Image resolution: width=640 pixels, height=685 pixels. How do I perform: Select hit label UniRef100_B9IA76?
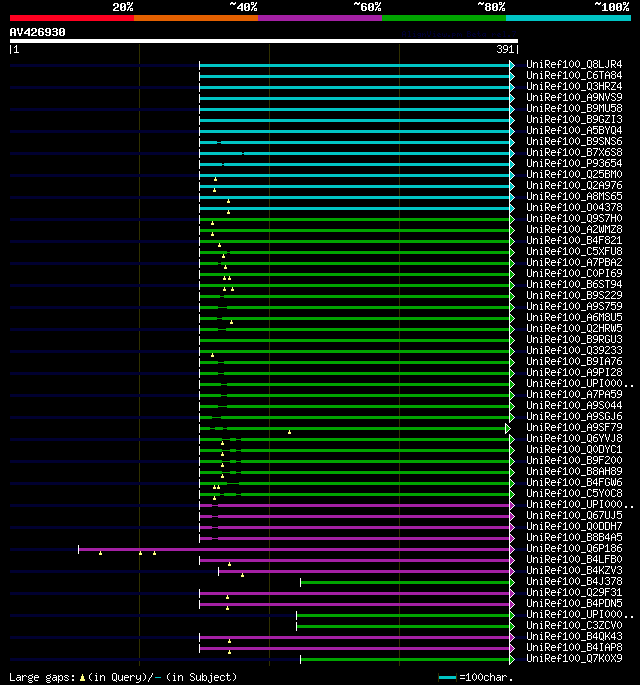point(574,361)
